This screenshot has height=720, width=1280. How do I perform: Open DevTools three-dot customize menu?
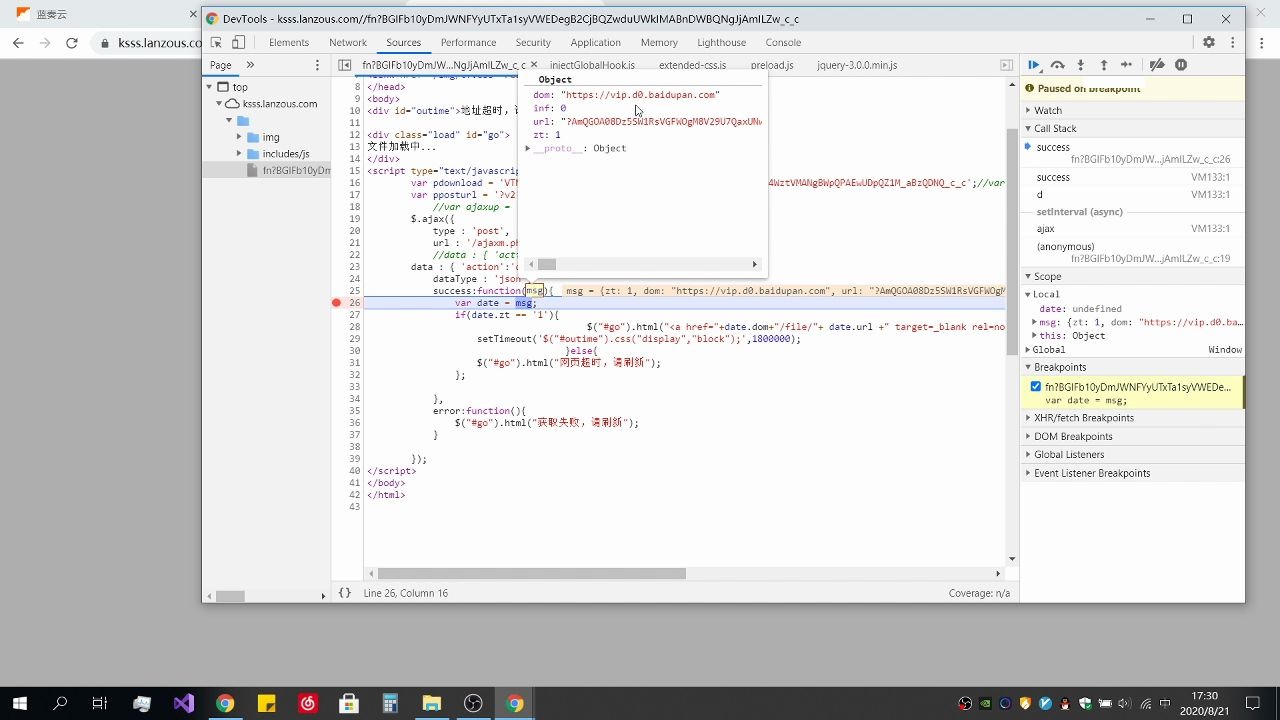tap(1233, 42)
